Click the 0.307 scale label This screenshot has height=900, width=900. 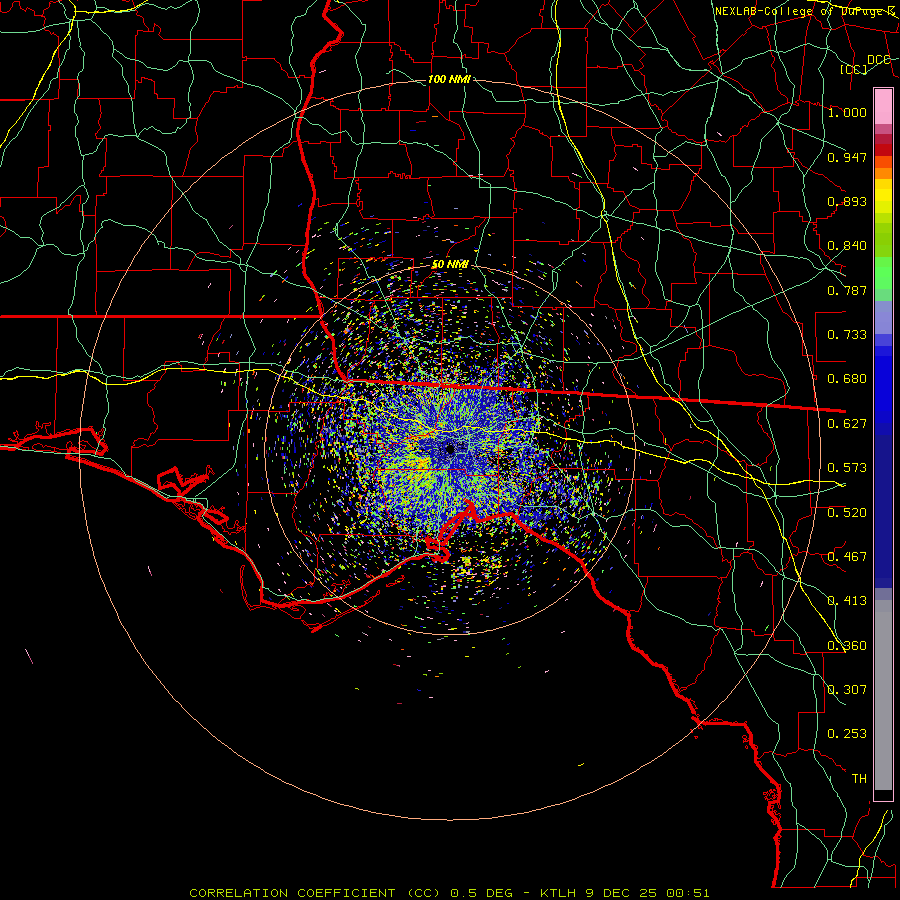pos(847,690)
